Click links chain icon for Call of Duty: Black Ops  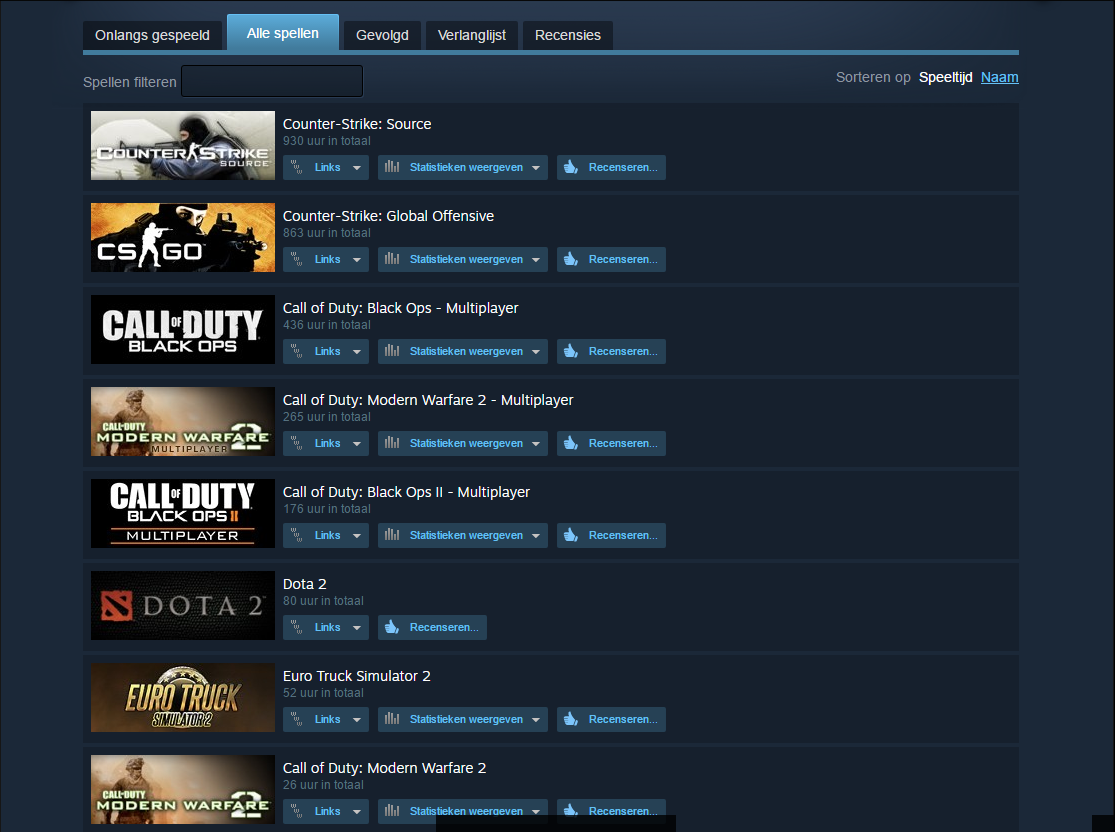297,352
